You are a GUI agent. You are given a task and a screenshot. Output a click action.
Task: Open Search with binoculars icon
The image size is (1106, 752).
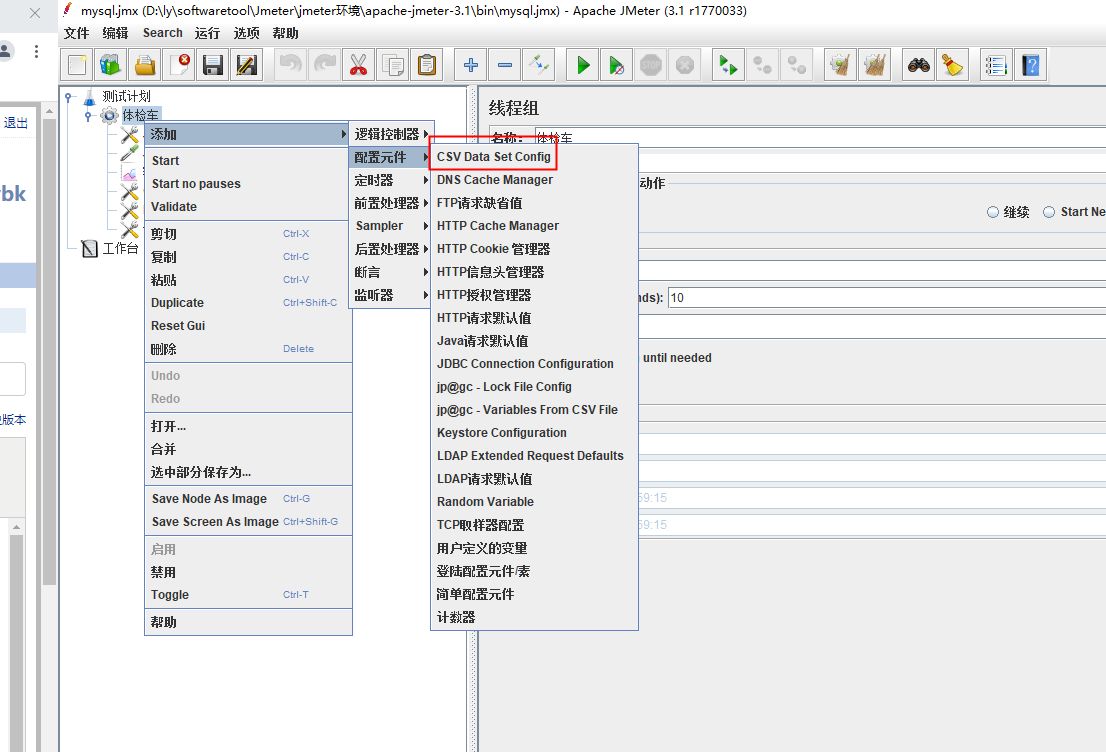tap(918, 66)
